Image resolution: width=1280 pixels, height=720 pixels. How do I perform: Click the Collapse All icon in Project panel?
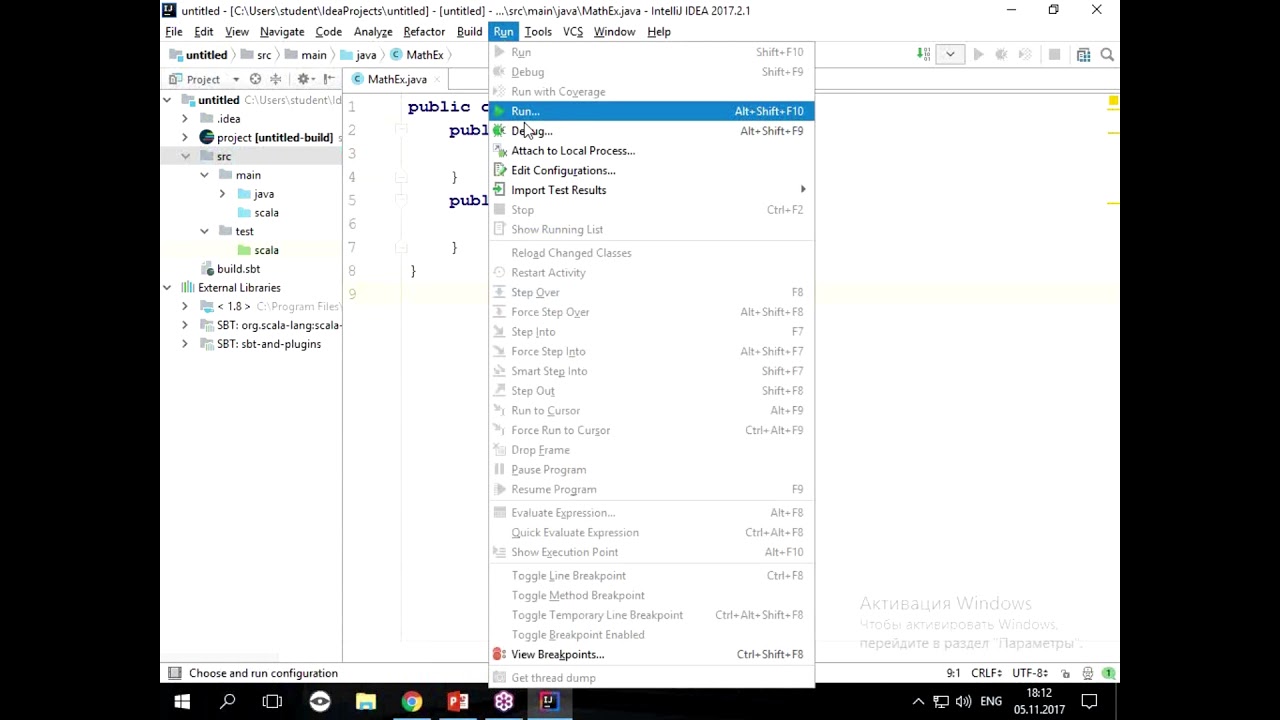[x=275, y=79]
